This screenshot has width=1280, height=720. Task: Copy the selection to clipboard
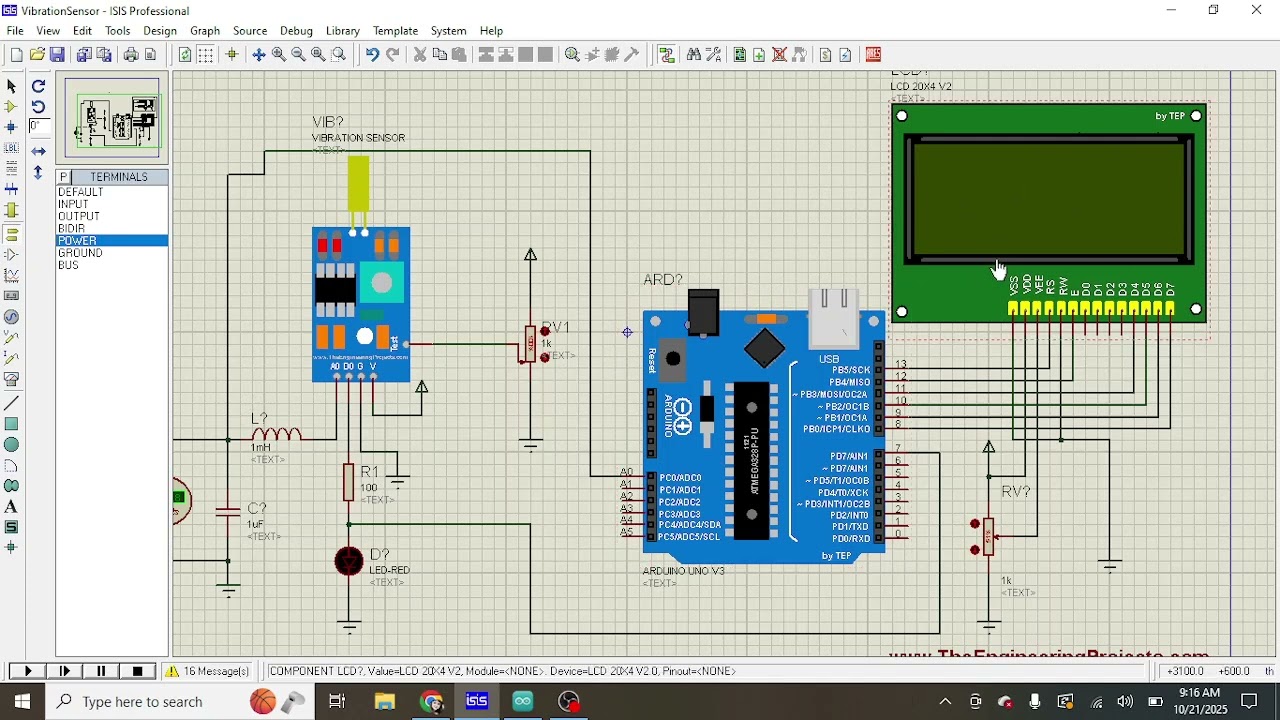coord(440,55)
